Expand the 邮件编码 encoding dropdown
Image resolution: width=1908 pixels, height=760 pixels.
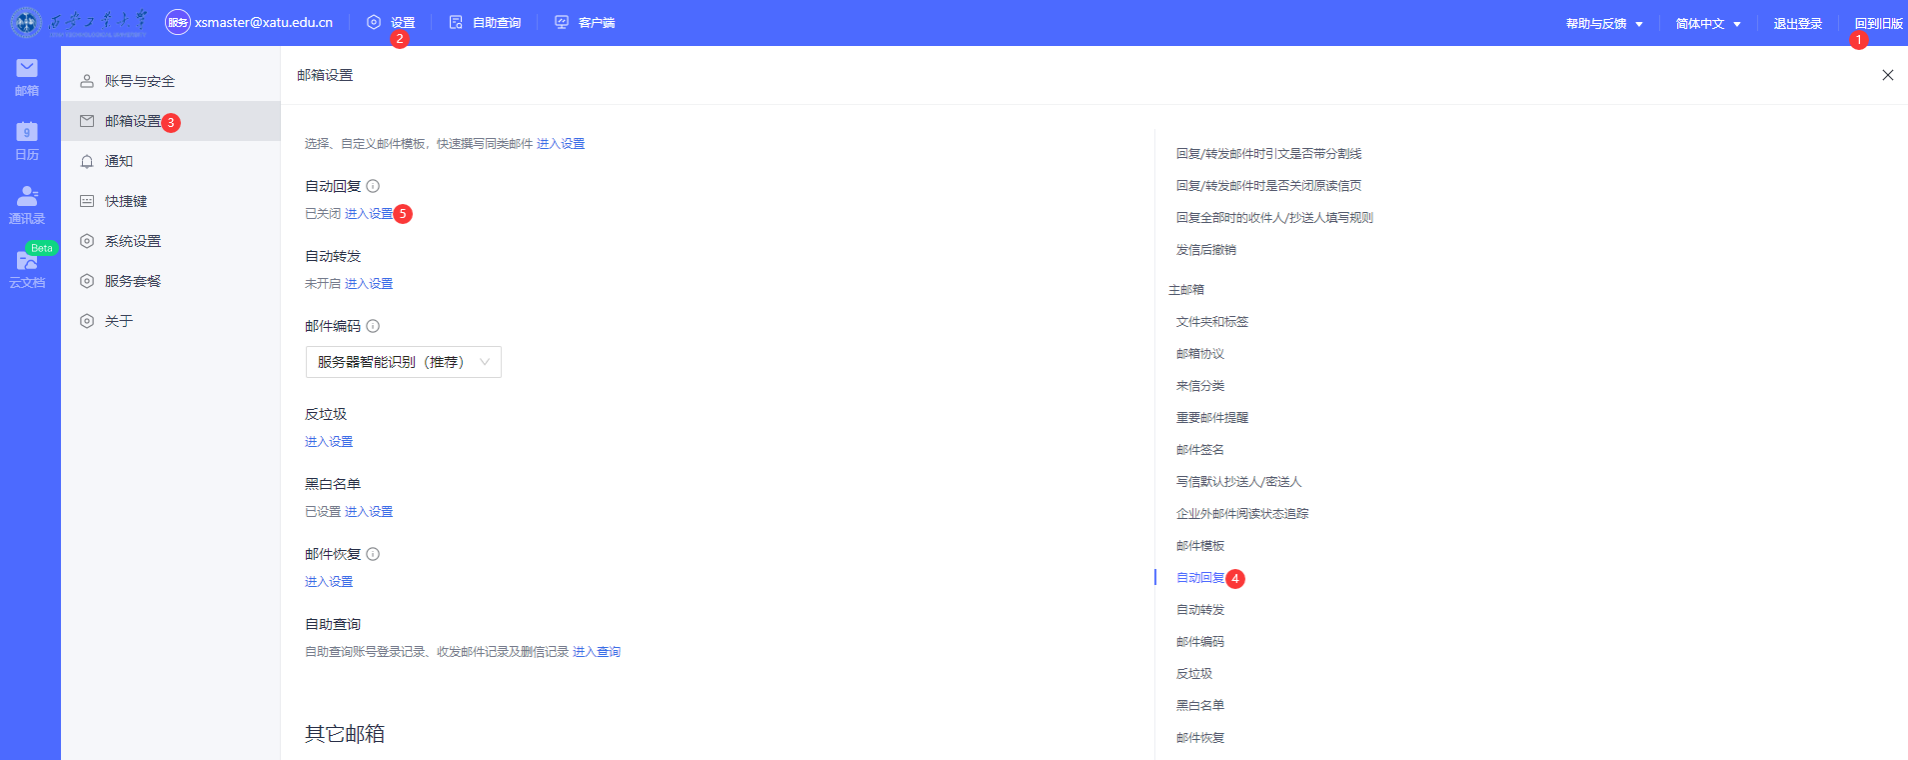click(403, 362)
